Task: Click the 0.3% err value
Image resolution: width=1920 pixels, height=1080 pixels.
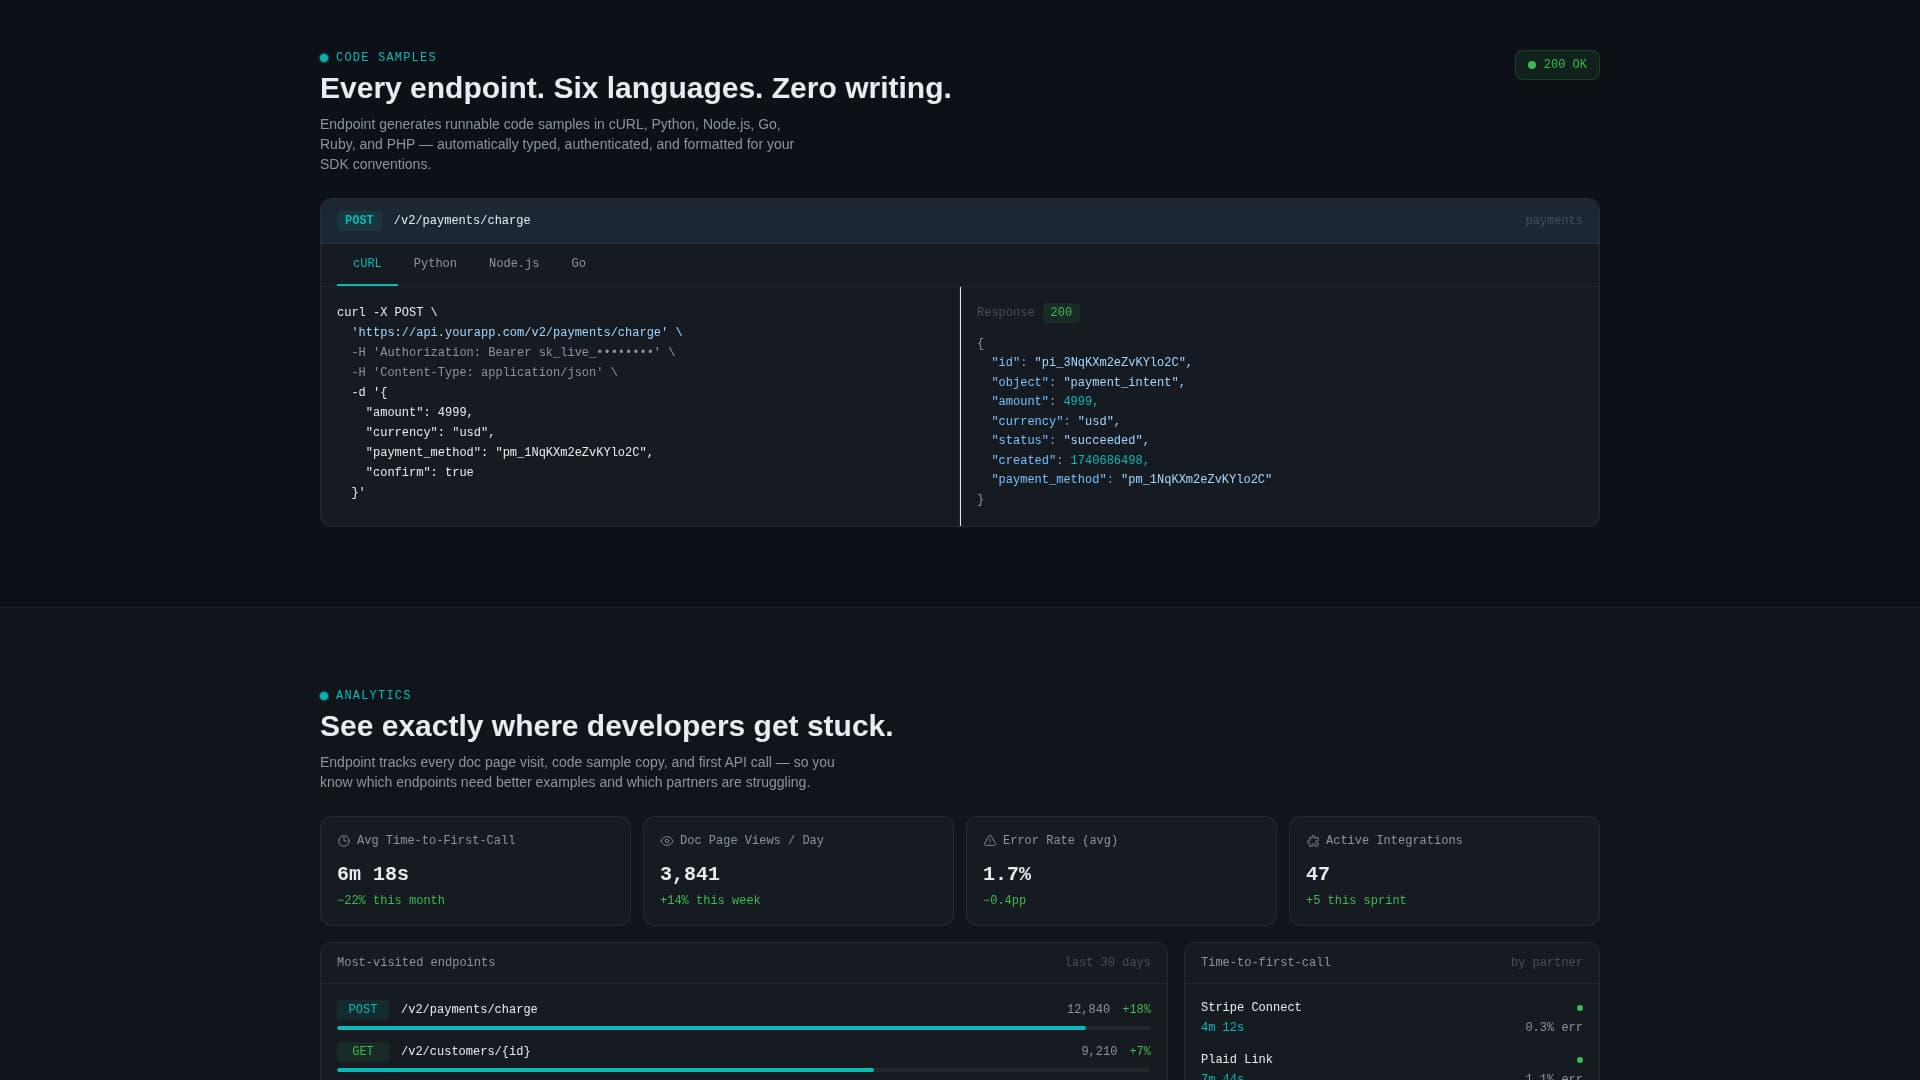Action: point(1554,1028)
